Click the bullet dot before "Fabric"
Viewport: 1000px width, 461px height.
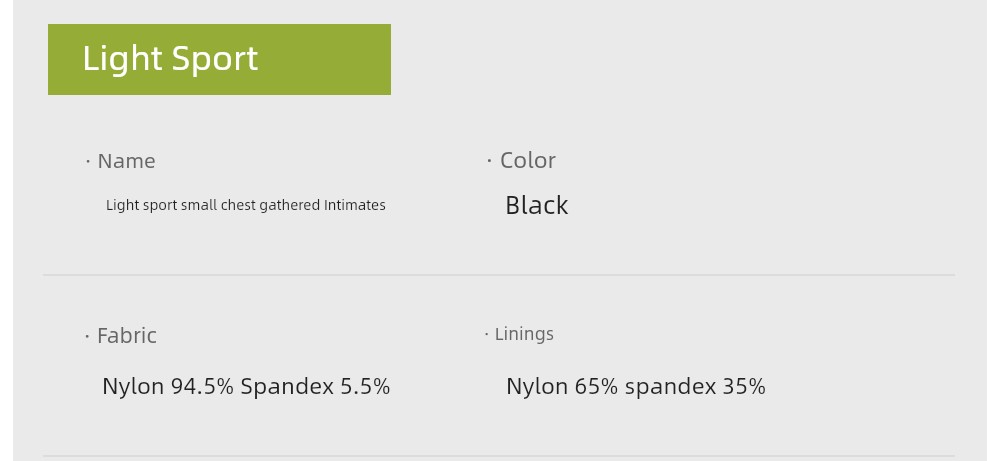tap(87, 336)
